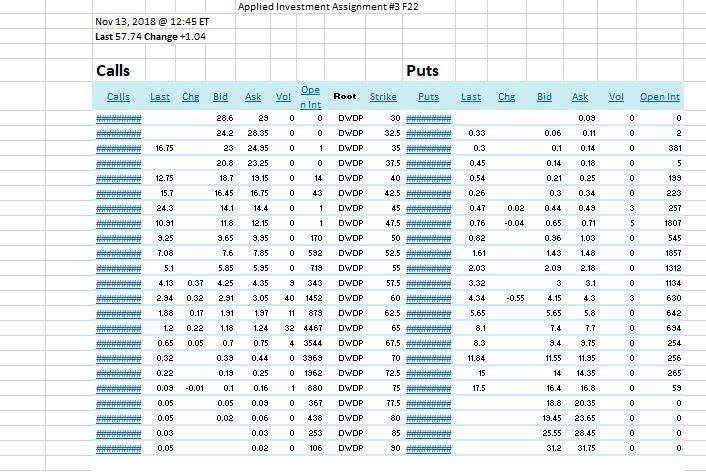Select the calls Bid header link
The image size is (706, 472).
click(x=220, y=97)
